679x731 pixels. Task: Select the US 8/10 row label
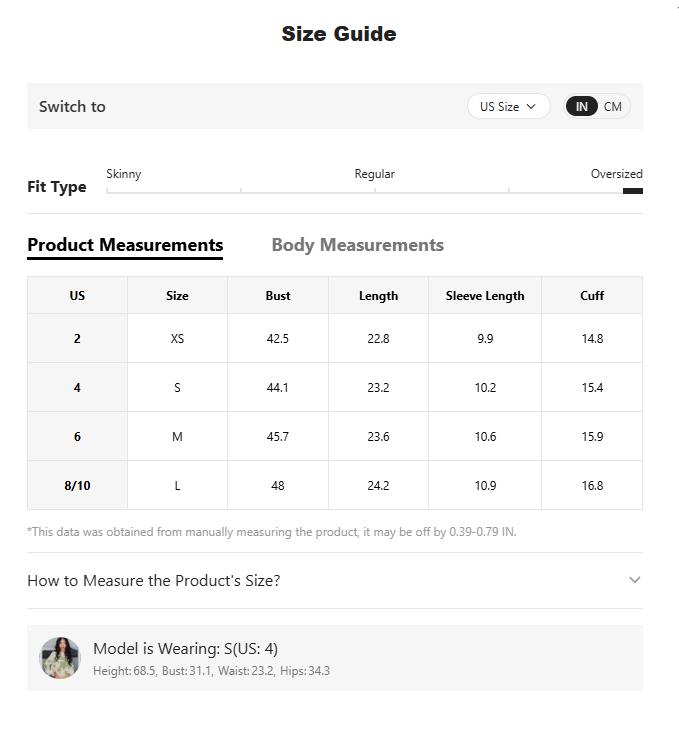pyautogui.click(x=77, y=486)
